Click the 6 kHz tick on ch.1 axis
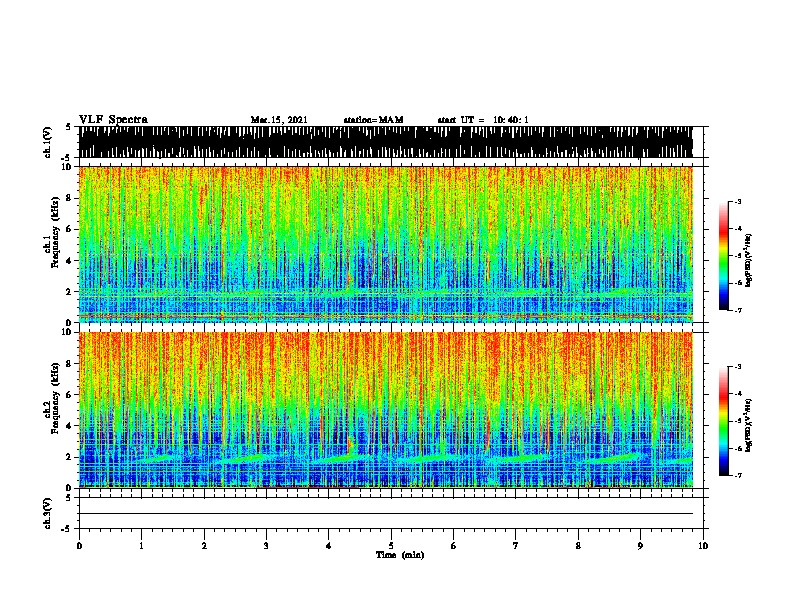The image size is (792, 612). tap(69, 229)
